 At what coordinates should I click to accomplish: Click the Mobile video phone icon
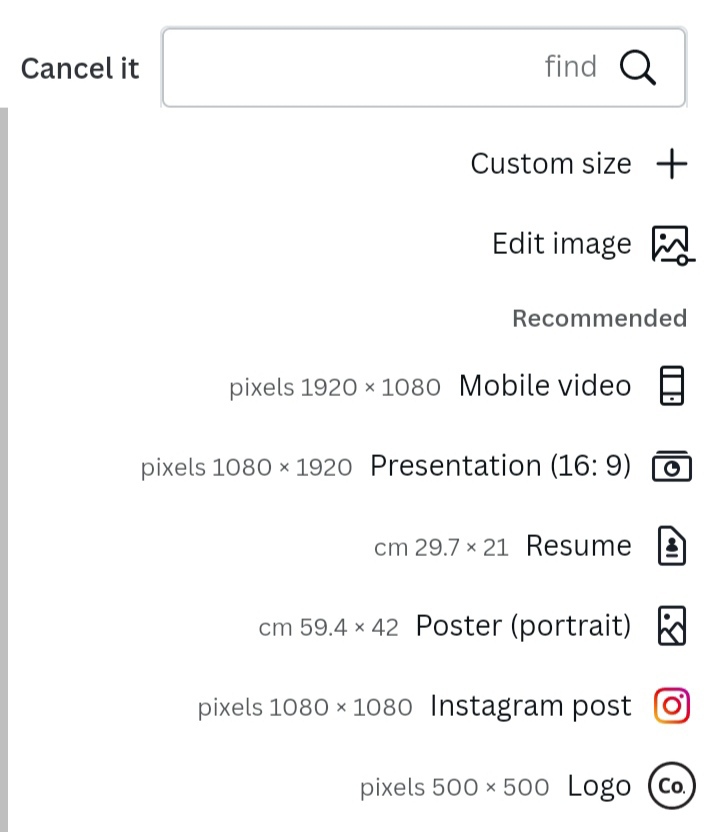[x=672, y=386]
